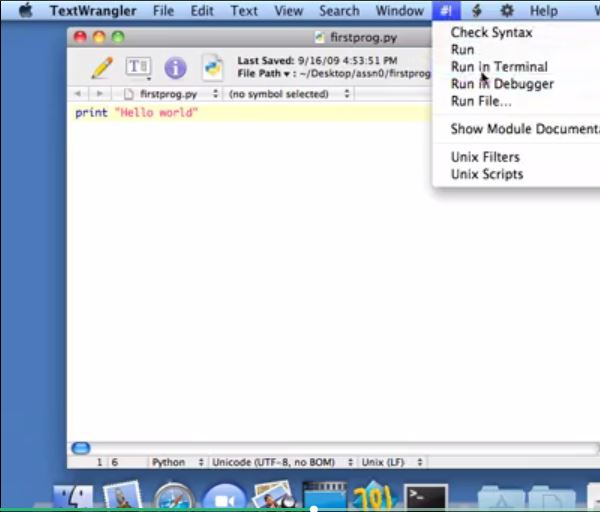600x512 pixels.
Task: Open the yellow 301 icon in Dock
Action: (x=375, y=496)
